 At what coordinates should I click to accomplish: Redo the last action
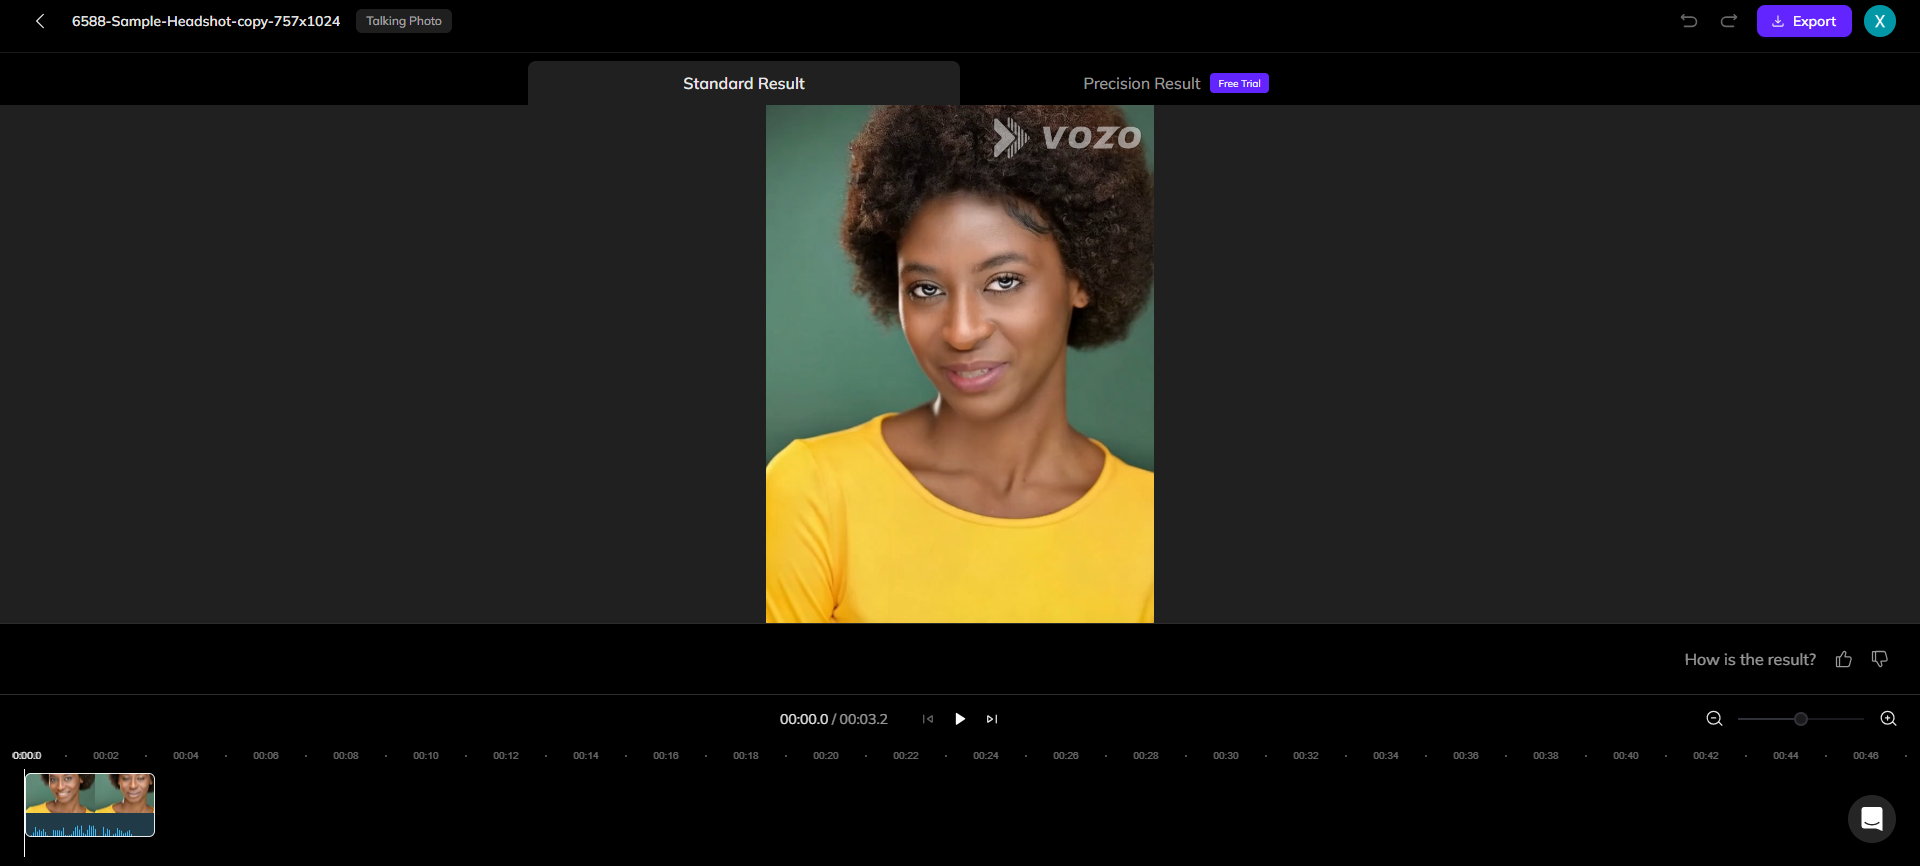(1728, 21)
